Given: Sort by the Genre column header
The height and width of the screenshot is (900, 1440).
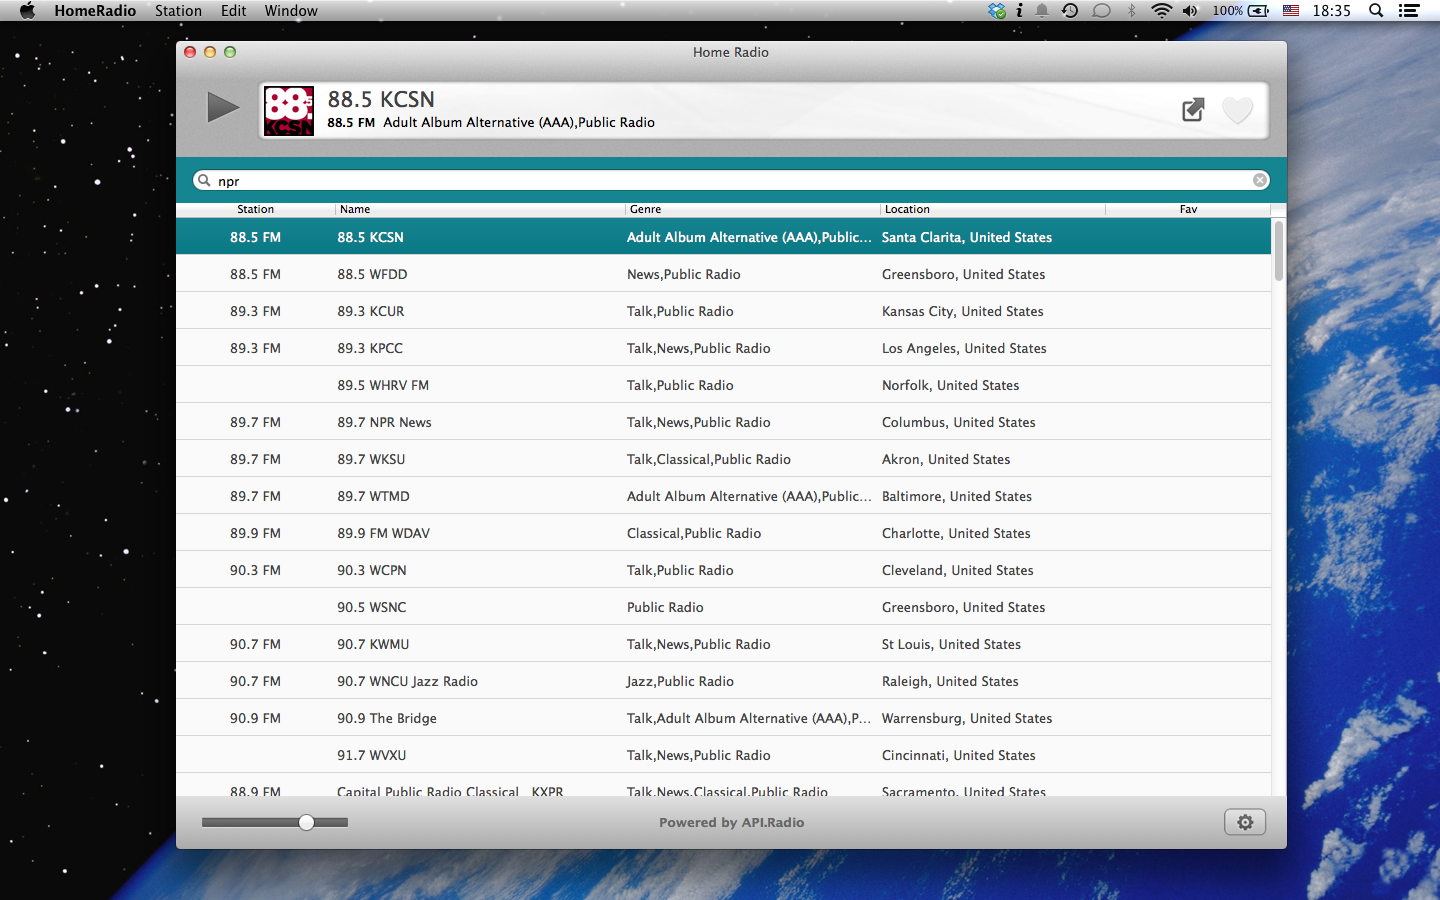Looking at the screenshot, I should click(753, 209).
